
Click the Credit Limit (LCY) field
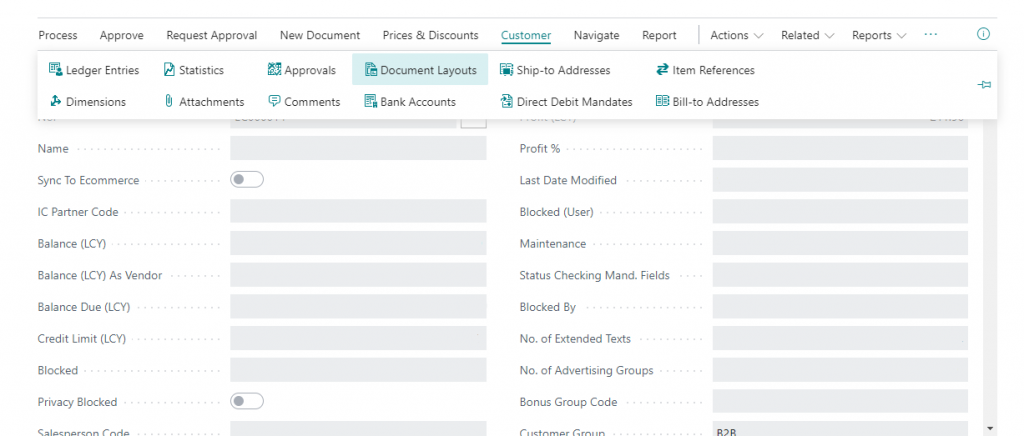358,338
